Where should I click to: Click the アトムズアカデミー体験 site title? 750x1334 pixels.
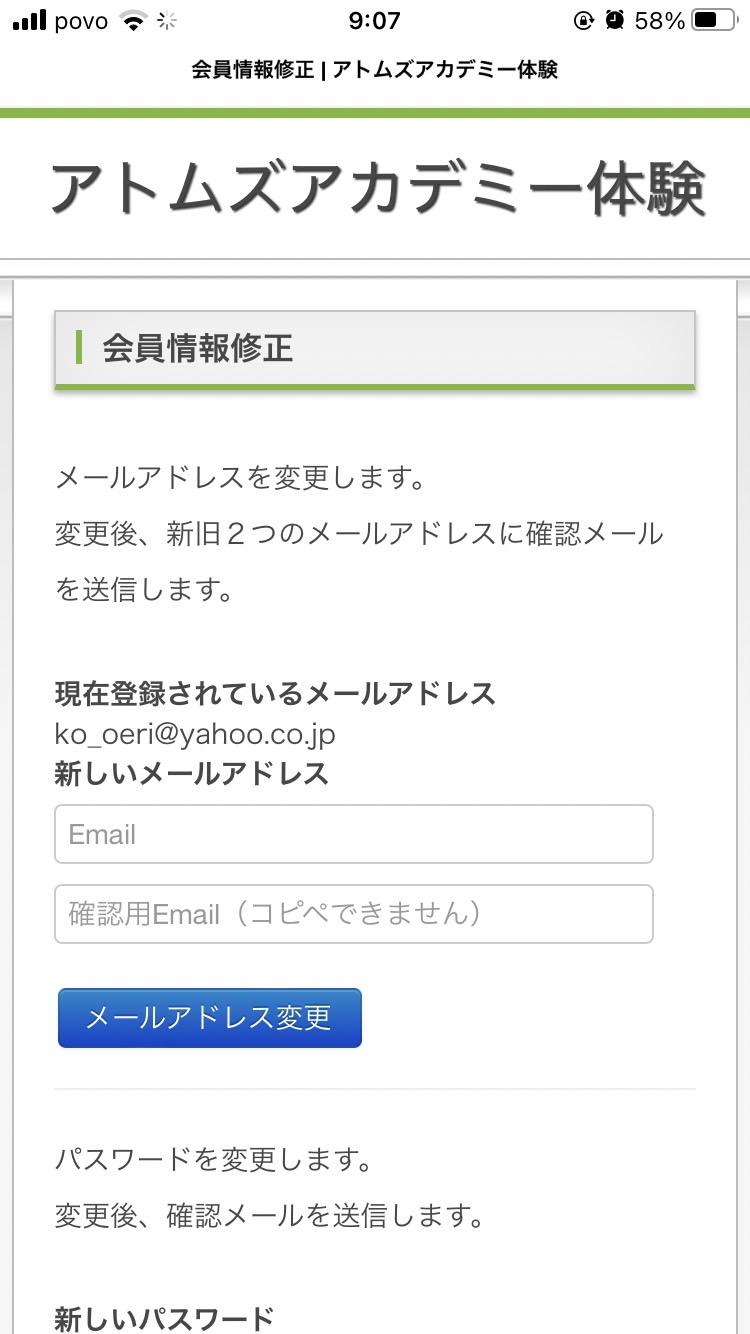[x=379, y=187]
